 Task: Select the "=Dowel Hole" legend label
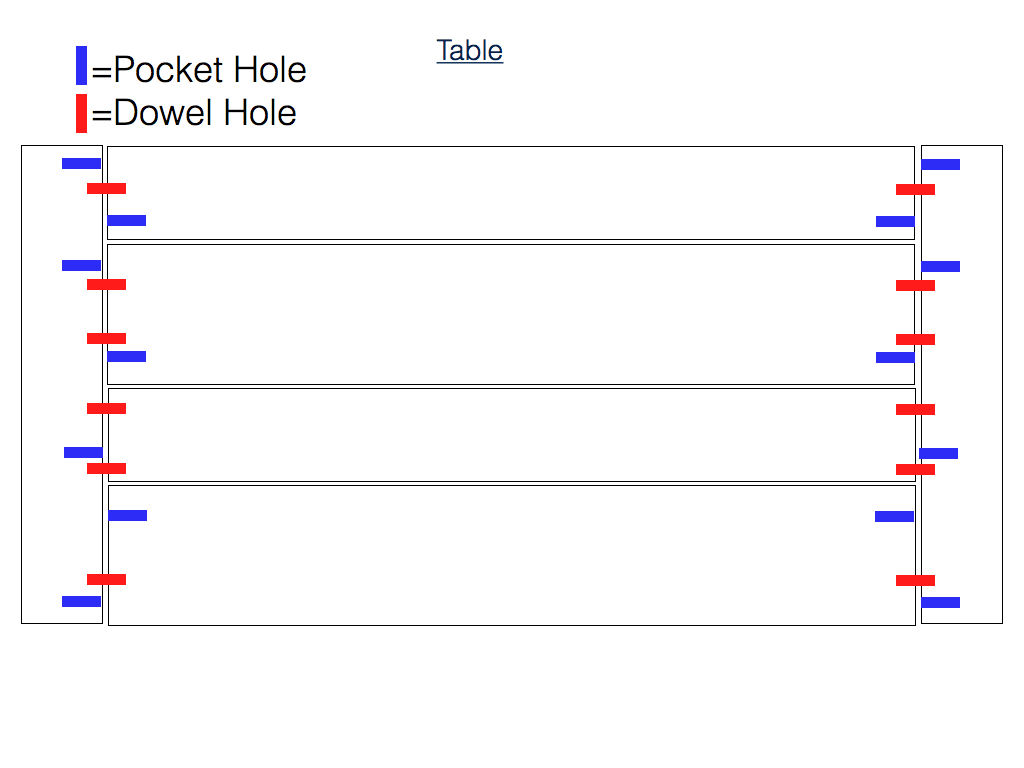(194, 112)
